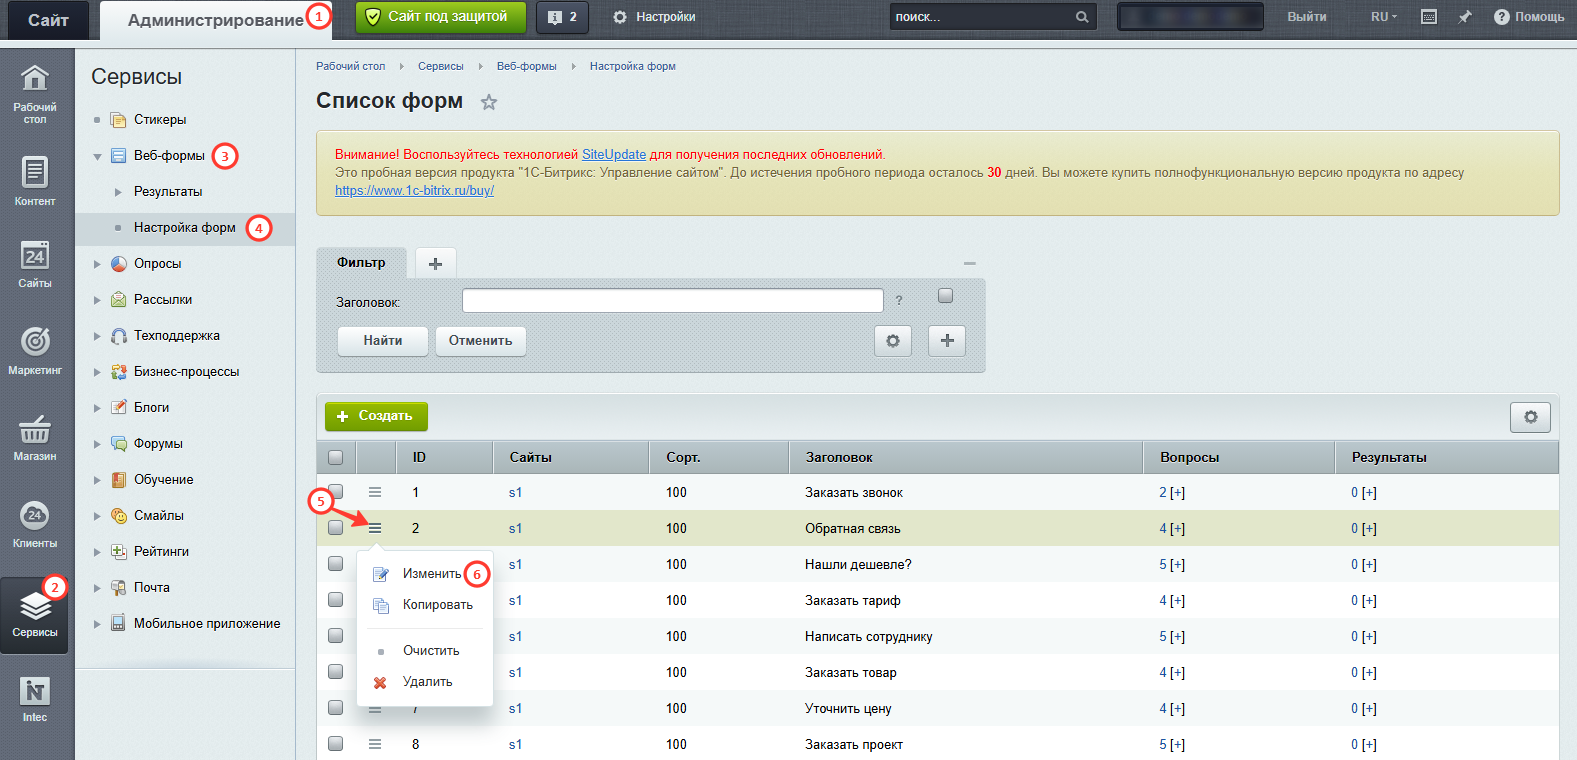Click into the Заголовок filter input
The height and width of the screenshot is (760, 1577).
pos(673,301)
